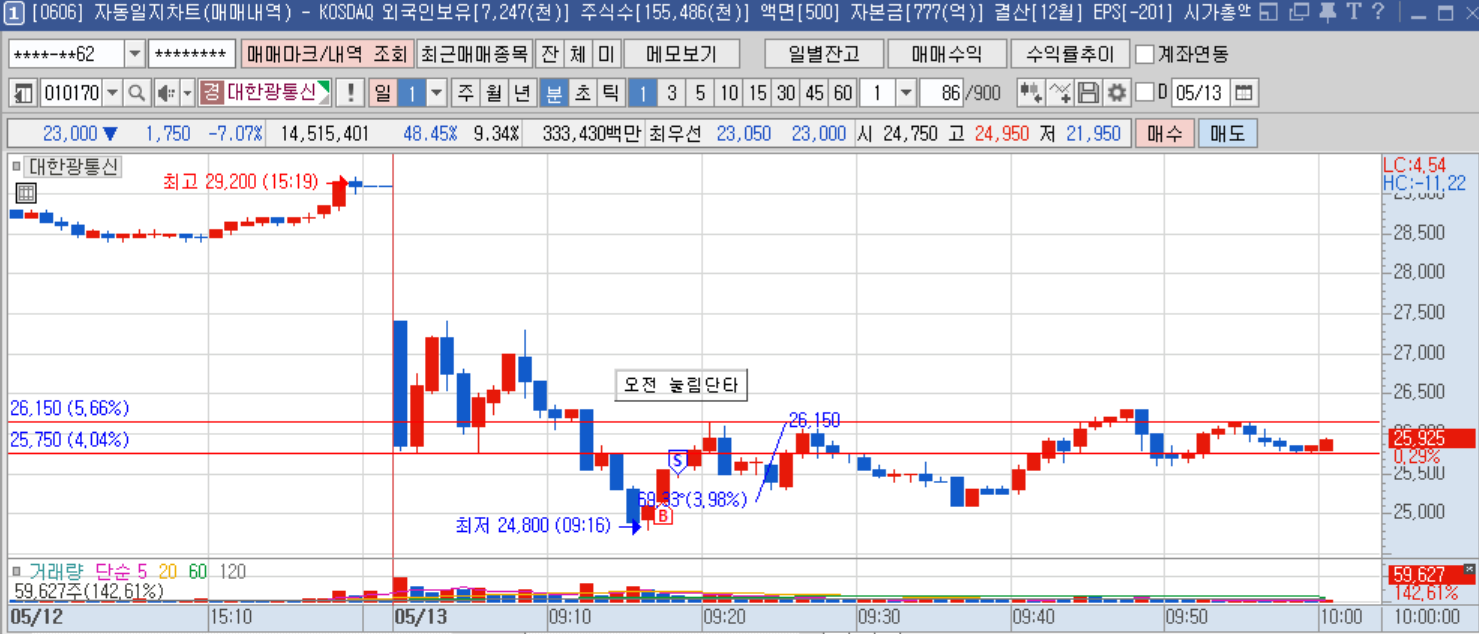Select 초 second chart period
Viewport: 1479px width, 634px height.
pos(582,94)
